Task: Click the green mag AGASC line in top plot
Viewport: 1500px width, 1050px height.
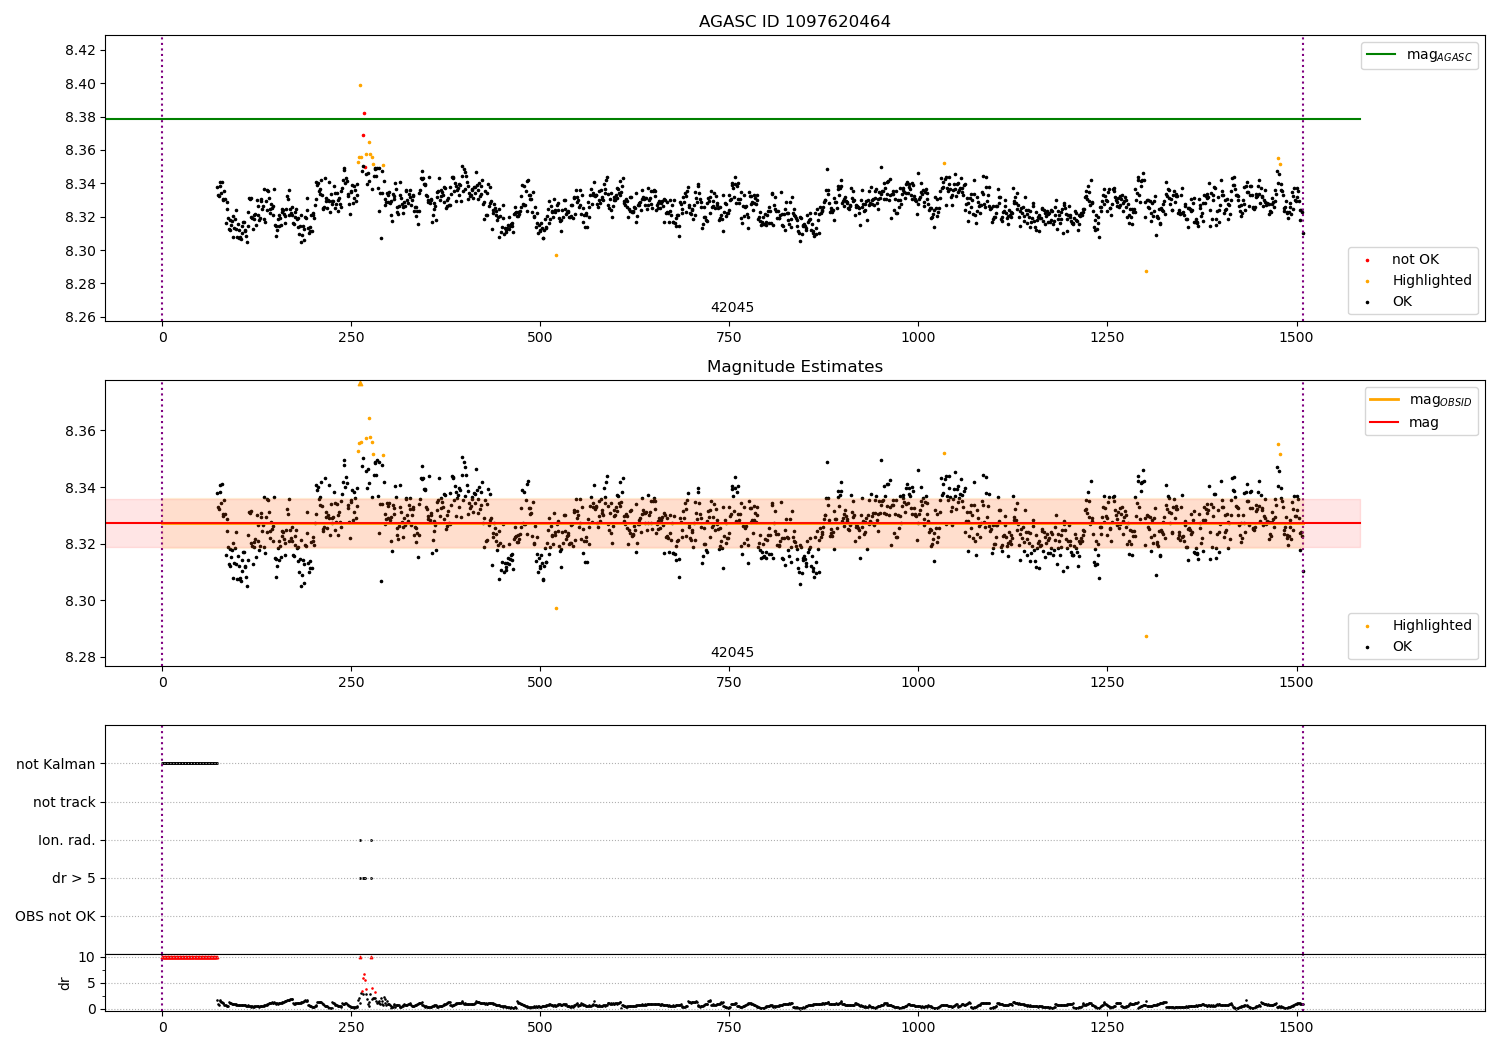Action: point(732,119)
